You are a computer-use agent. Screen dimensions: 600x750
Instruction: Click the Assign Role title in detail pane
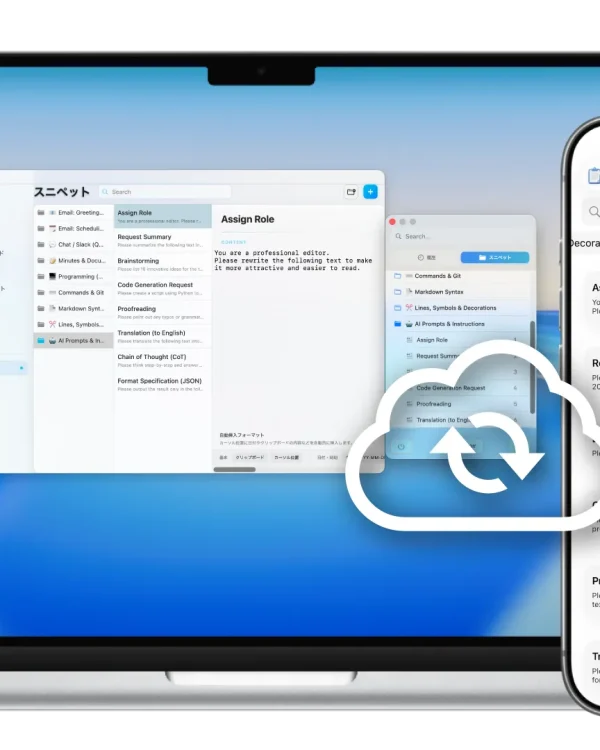[x=247, y=220]
